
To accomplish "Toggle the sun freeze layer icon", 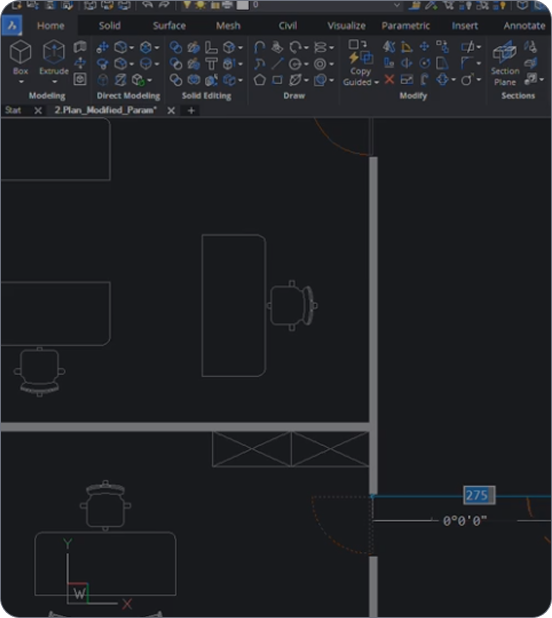I will point(201,5).
